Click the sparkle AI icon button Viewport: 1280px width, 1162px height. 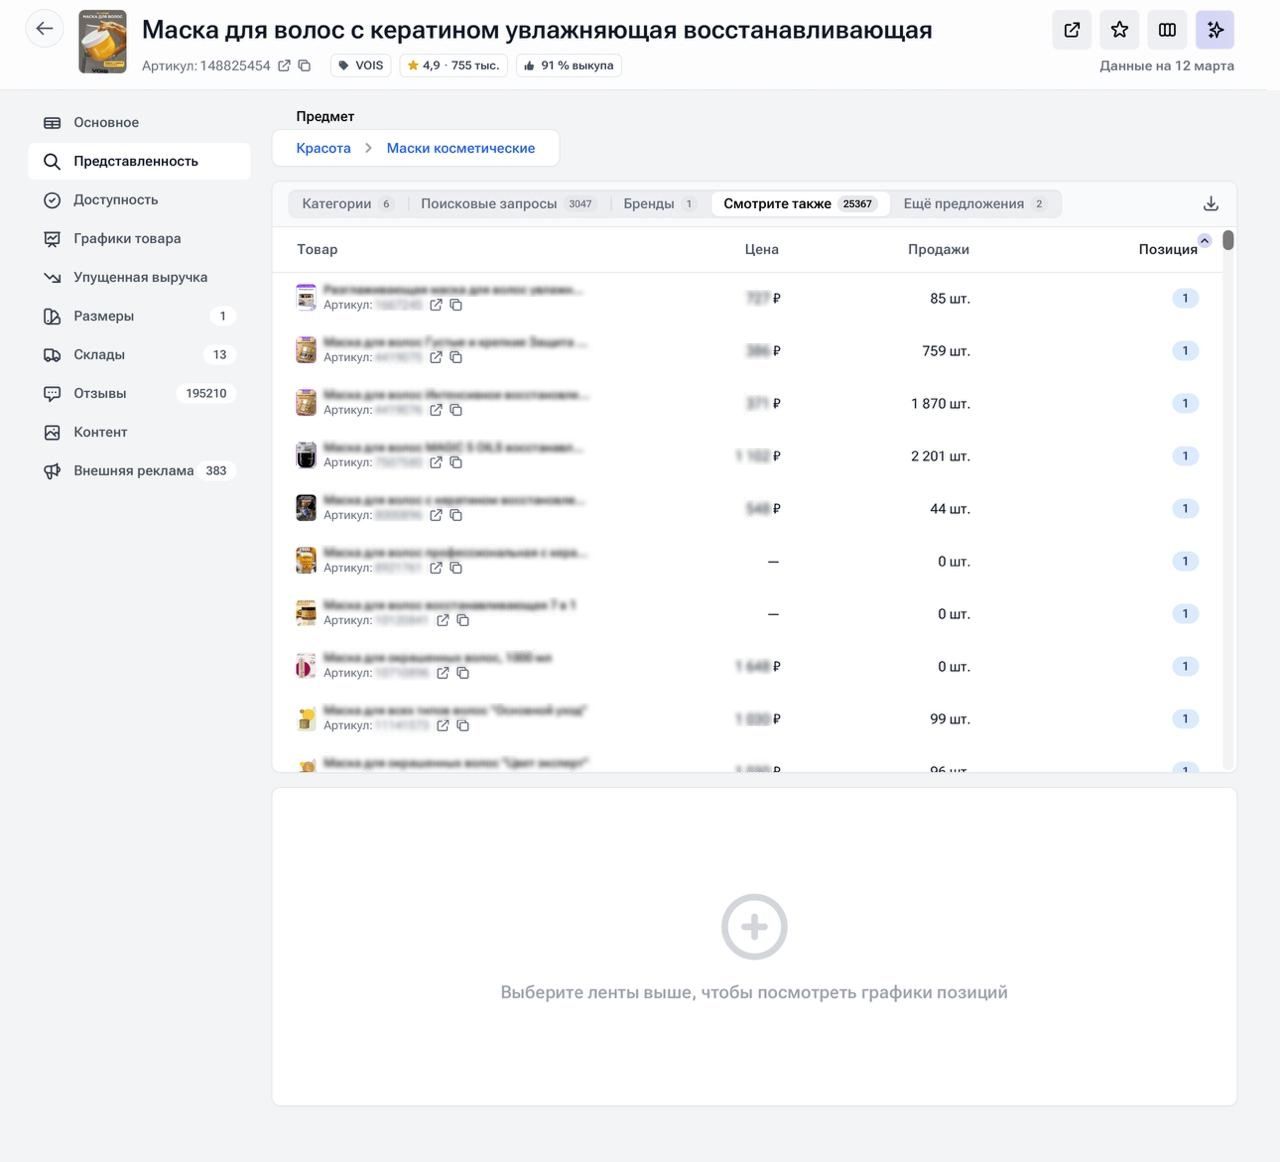pyautogui.click(x=1215, y=30)
